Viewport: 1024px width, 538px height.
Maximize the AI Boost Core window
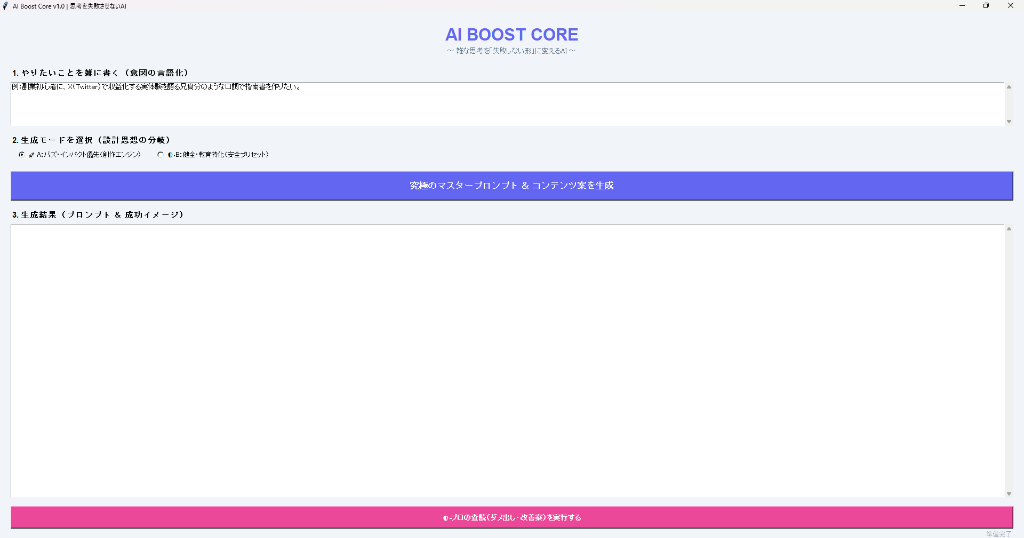986,6
